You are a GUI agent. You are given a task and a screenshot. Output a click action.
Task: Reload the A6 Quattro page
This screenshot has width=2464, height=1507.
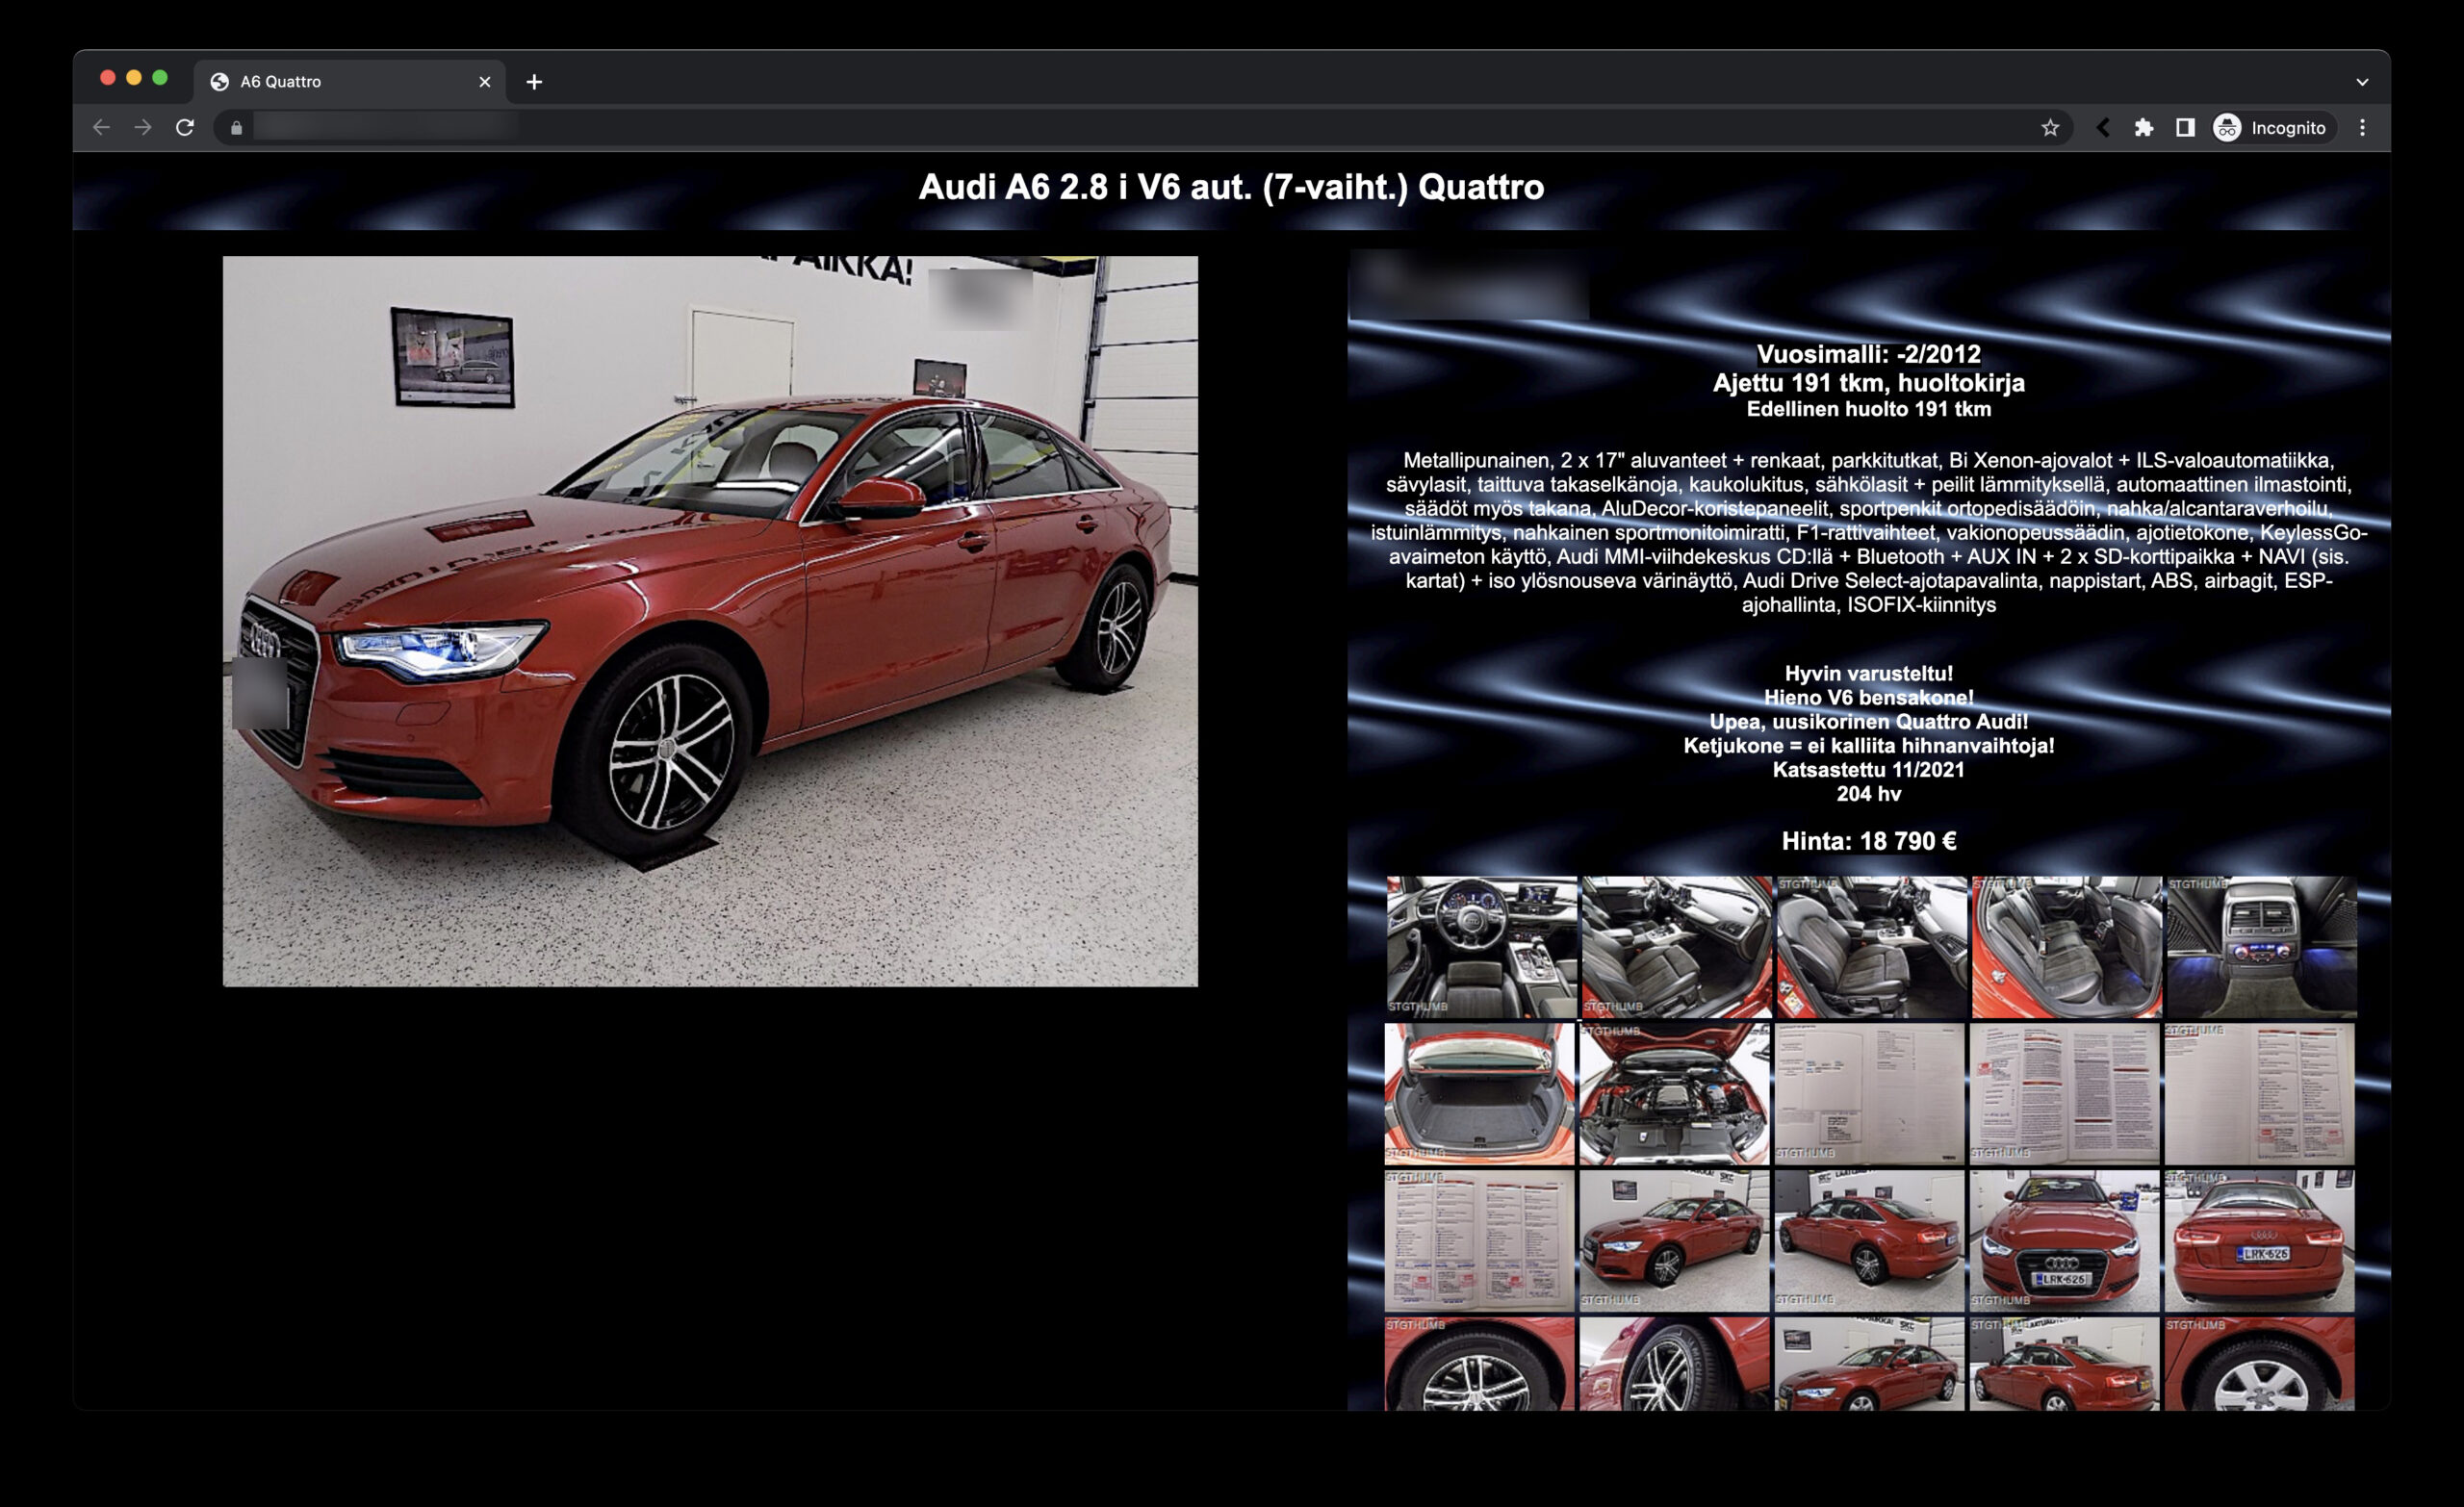point(185,127)
